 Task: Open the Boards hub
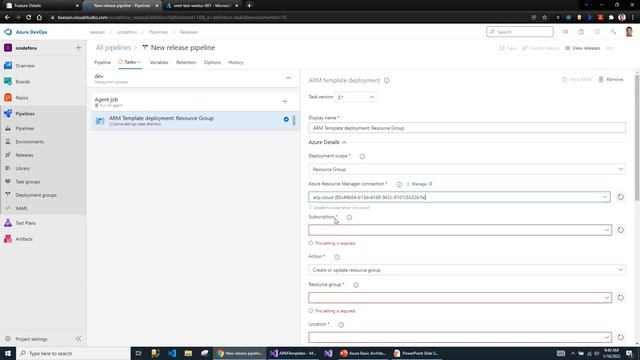pos(22,82)
